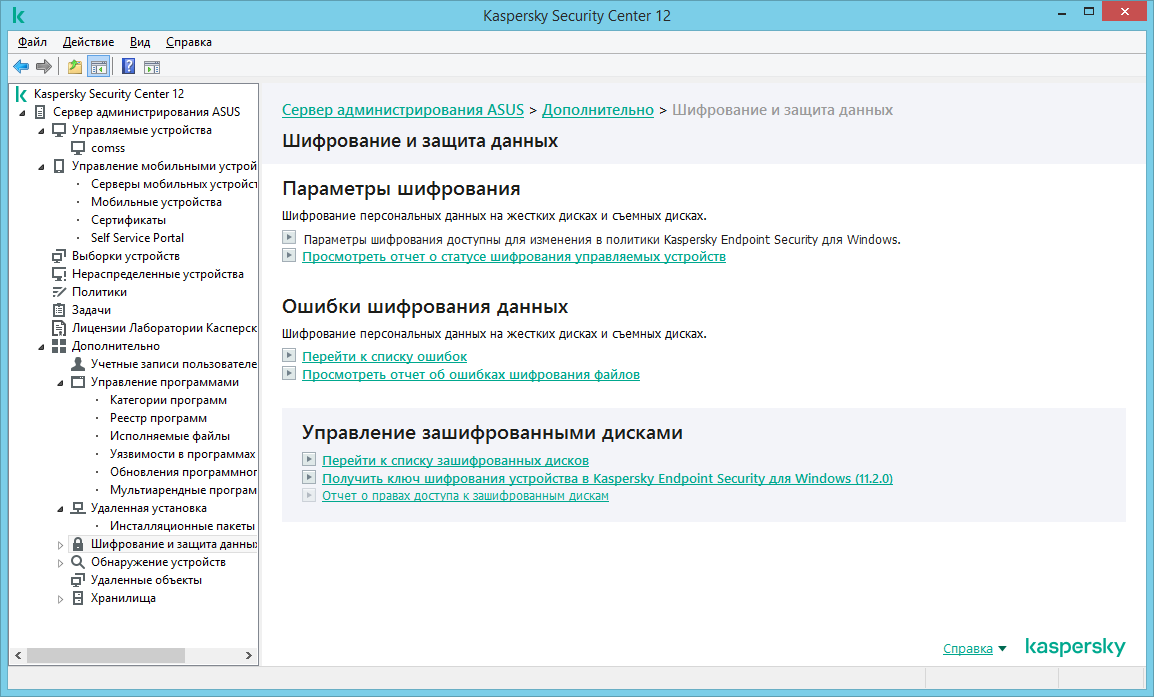Expand the Обнаружение устройств tree node
The height and width of the screenshot is (697, 1154).
(60, 563)
